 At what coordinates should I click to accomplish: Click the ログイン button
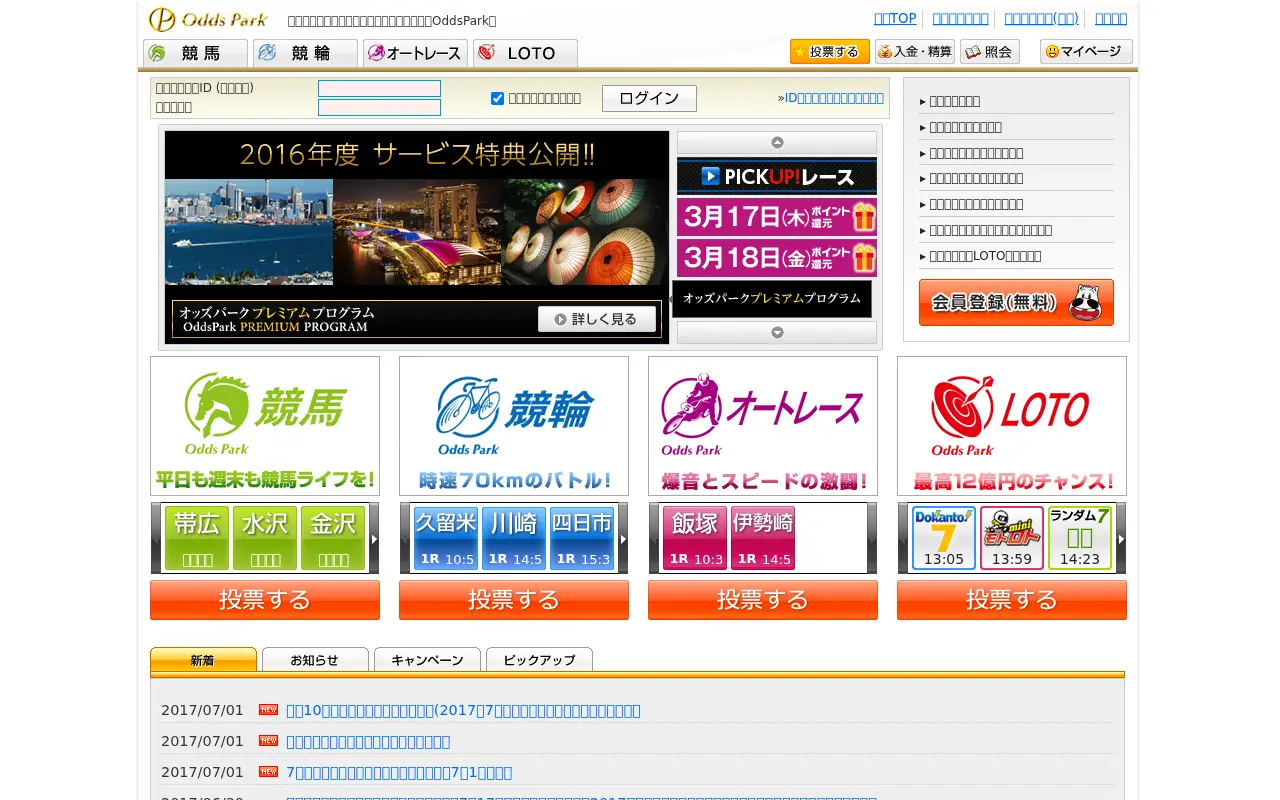[649, 98]
